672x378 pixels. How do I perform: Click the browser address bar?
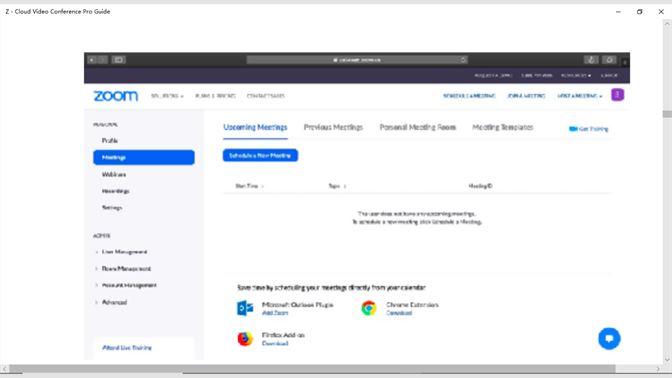click(357, 60)
